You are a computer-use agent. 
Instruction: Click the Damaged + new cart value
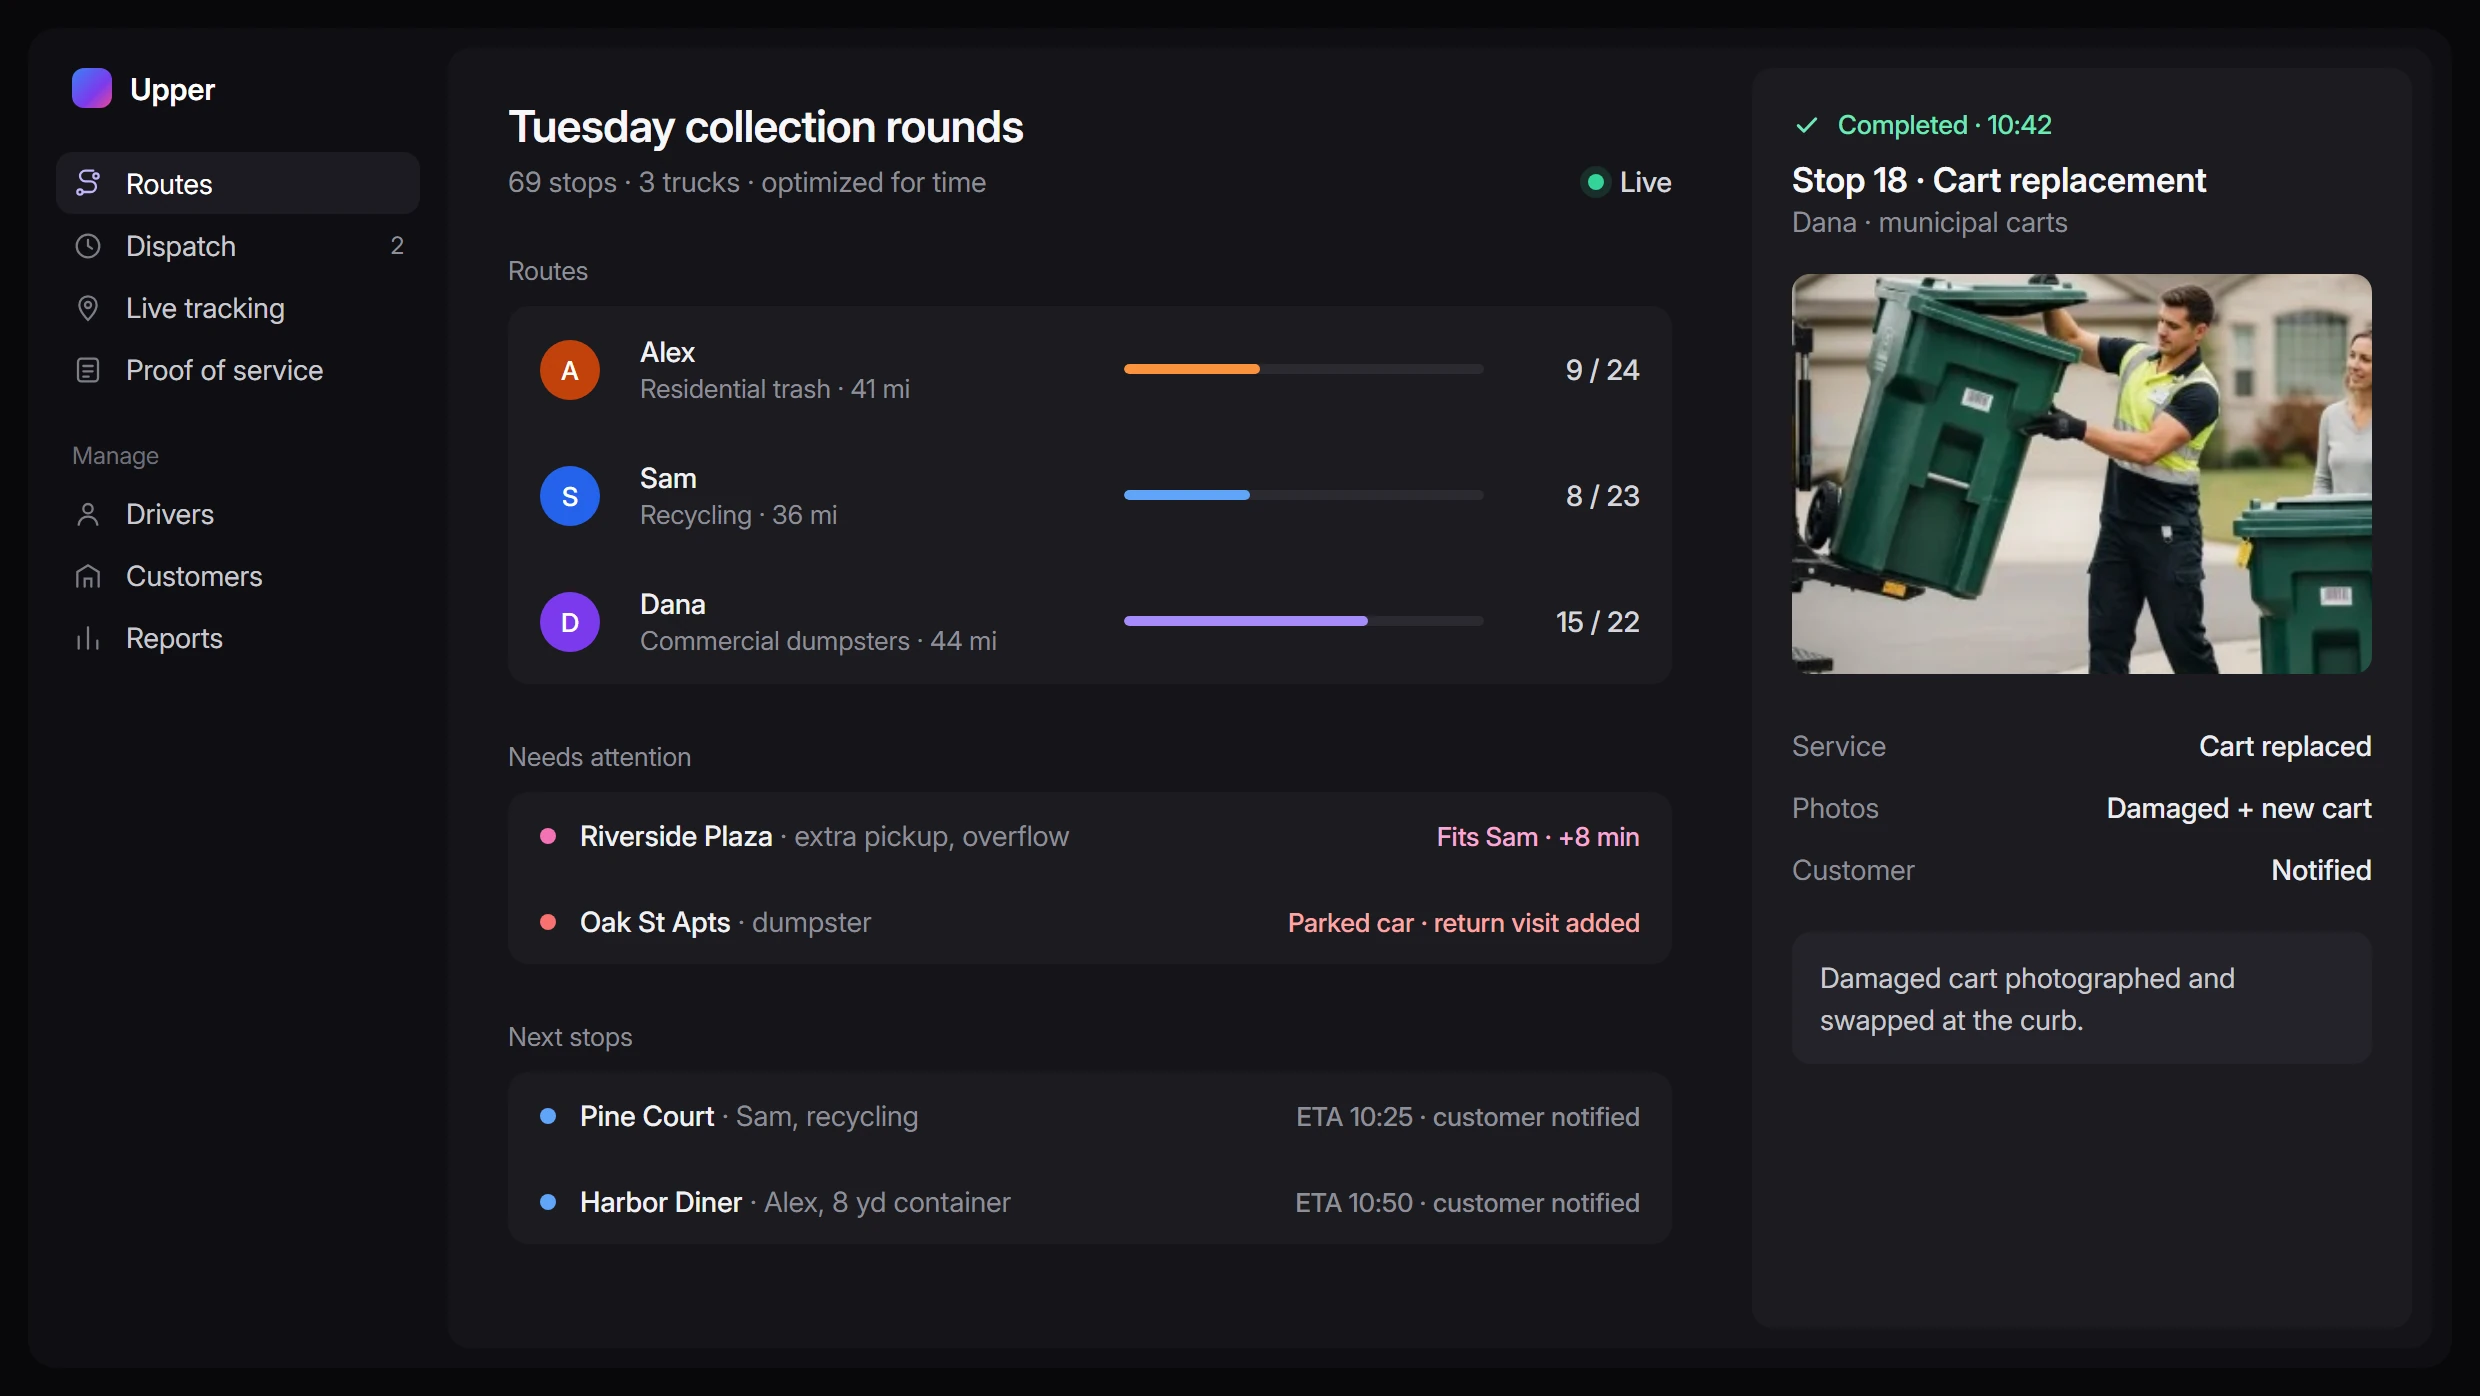[2238, 808]
